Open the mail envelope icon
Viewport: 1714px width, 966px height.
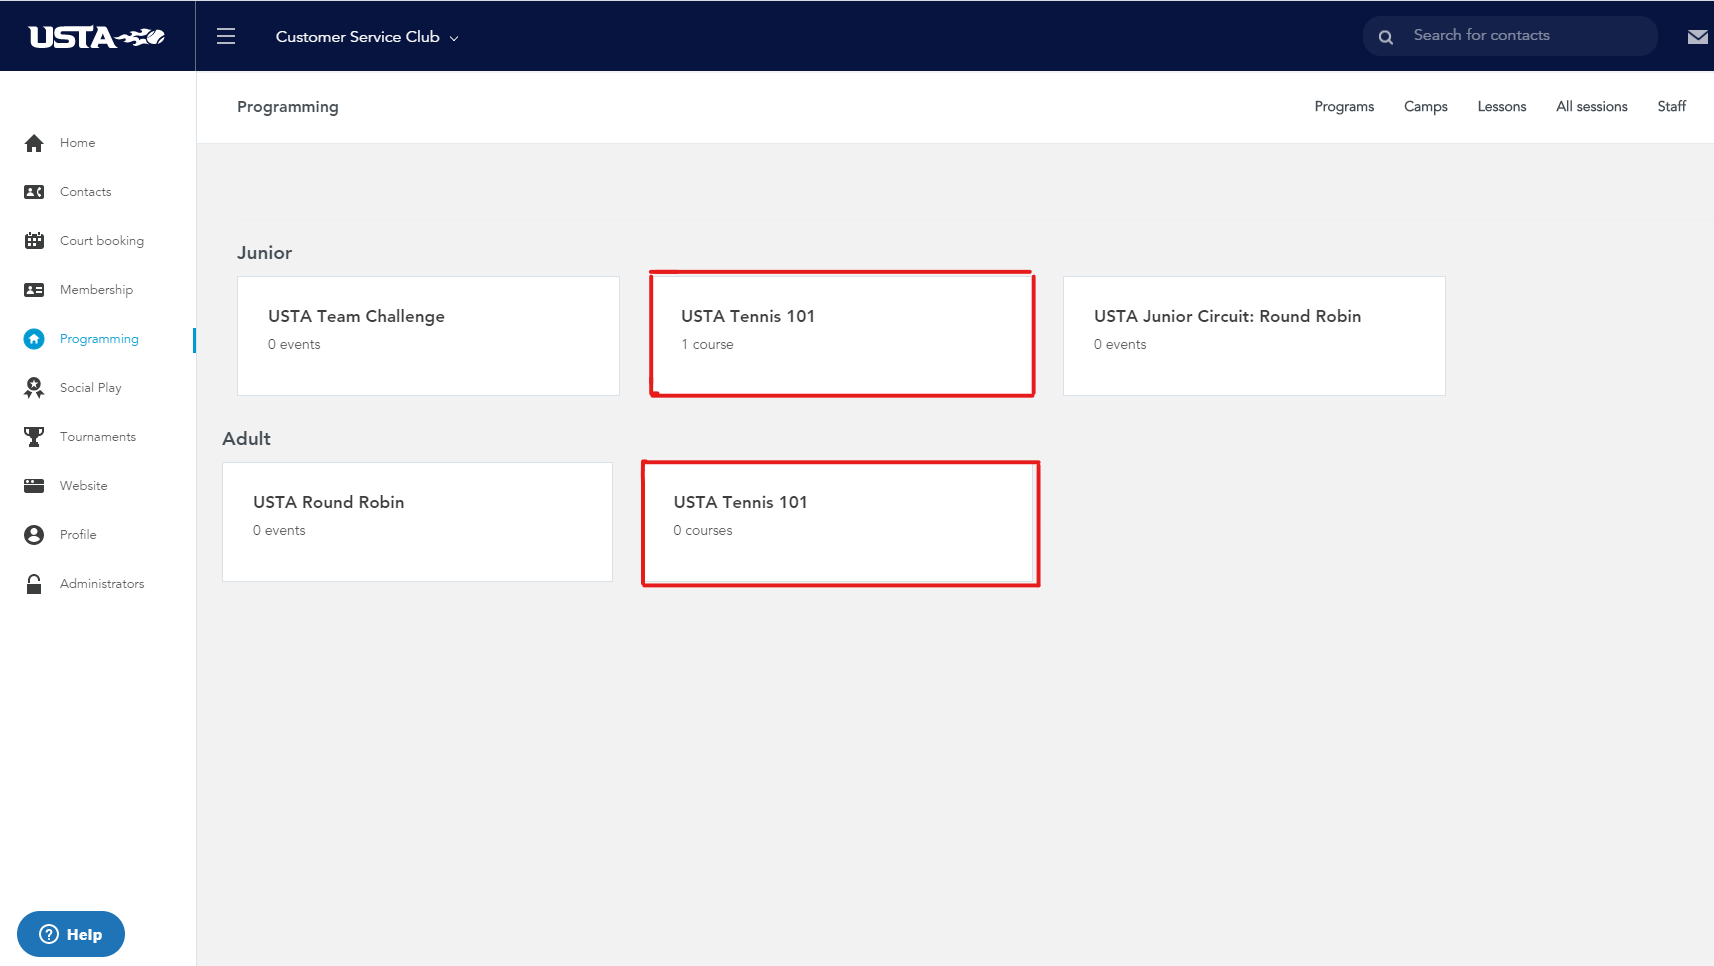tap(1697, 37)
